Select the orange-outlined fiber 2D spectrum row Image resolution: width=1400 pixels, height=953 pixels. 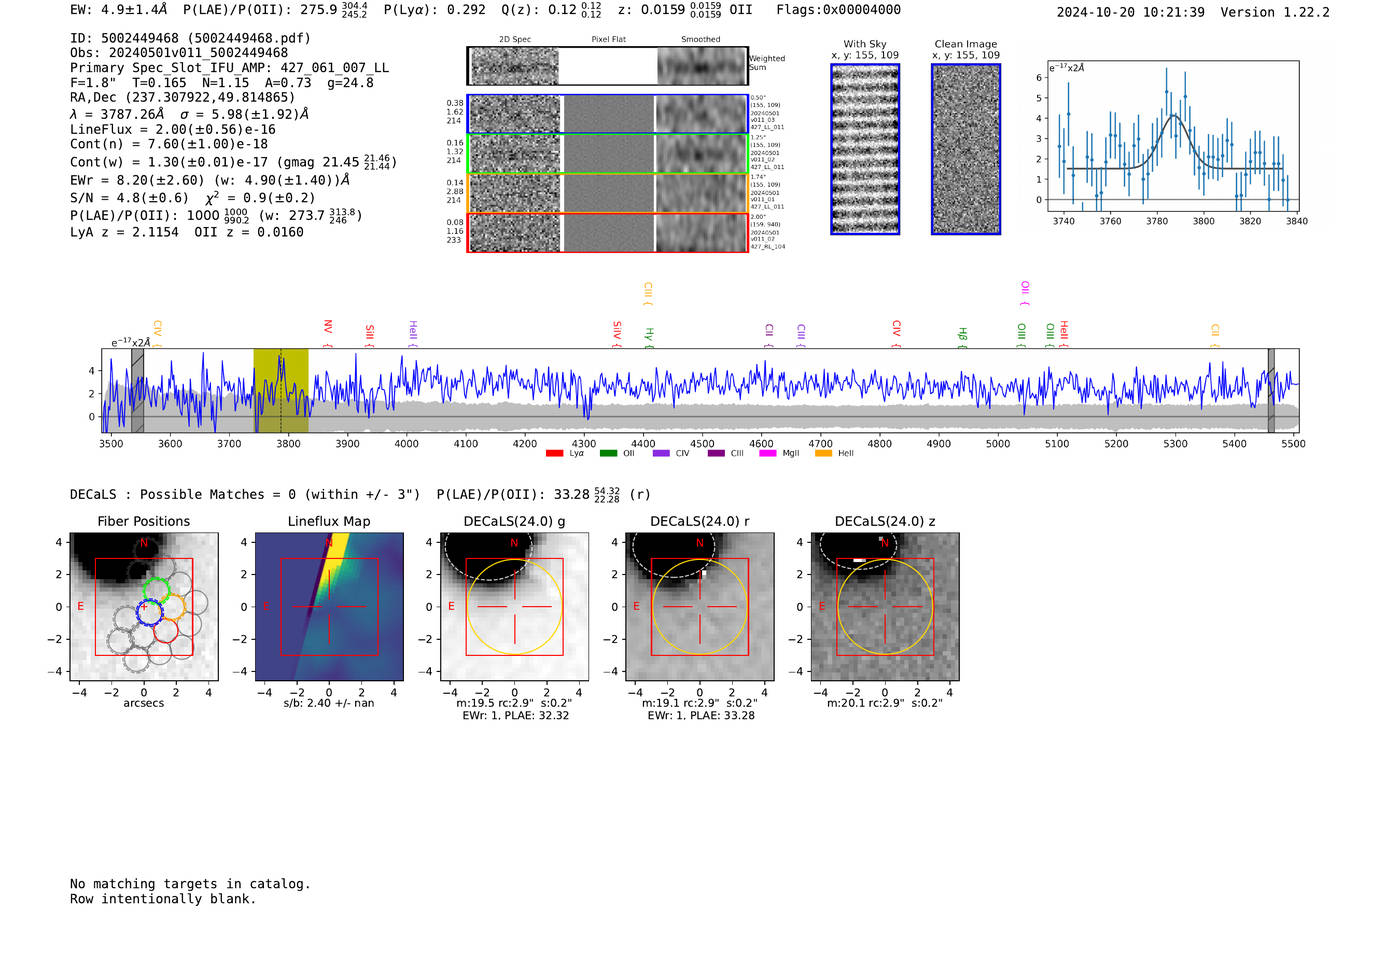tap(608, 193)
